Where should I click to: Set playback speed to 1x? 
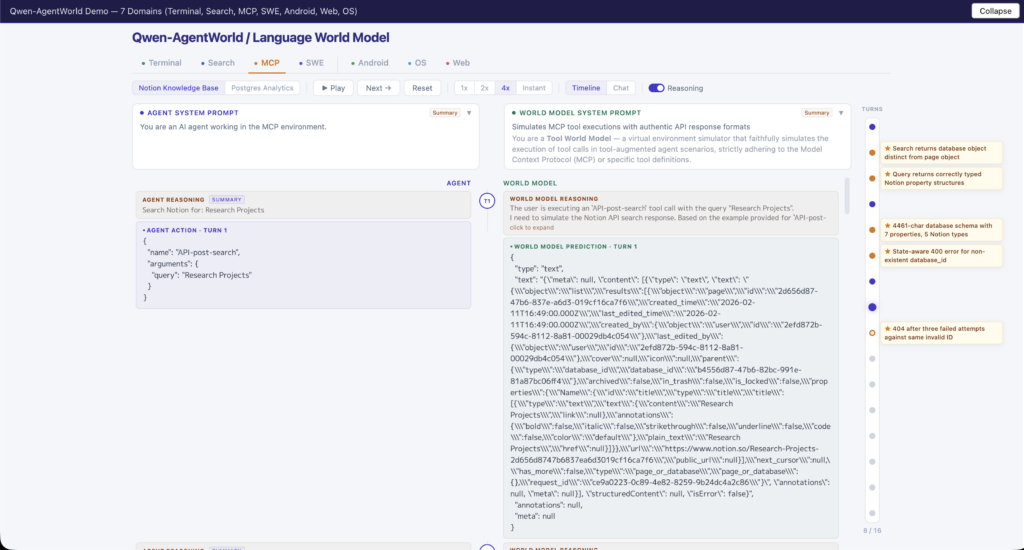(x=464, y=88)
